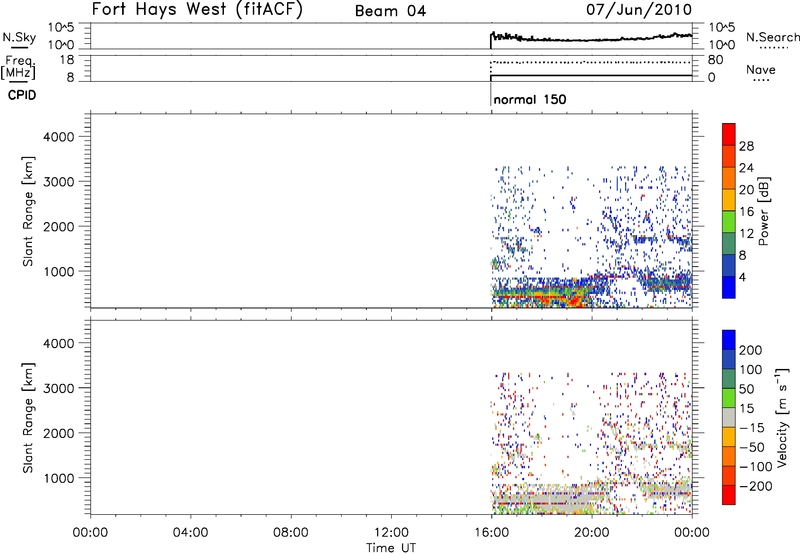The height and width of the screenshot is (554, 800).
Task: Click velocity colorbar segment between 100 and 200
Action: click(729, 359)
